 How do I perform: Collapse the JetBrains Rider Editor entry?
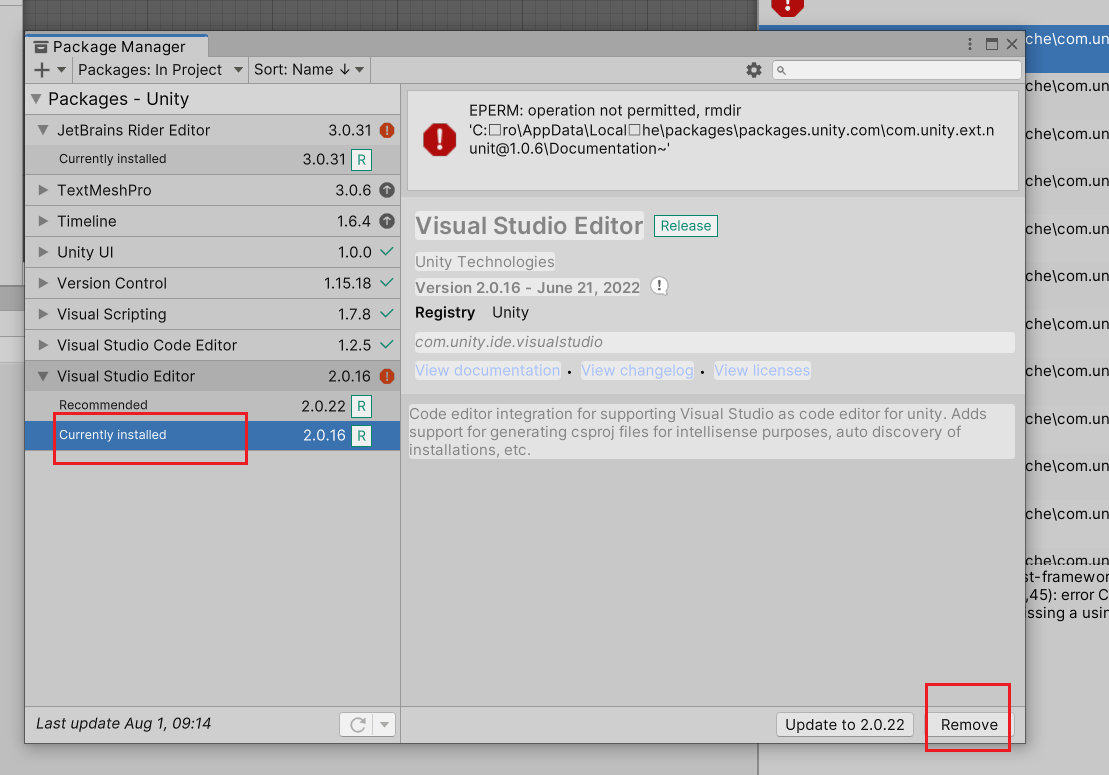43,130
